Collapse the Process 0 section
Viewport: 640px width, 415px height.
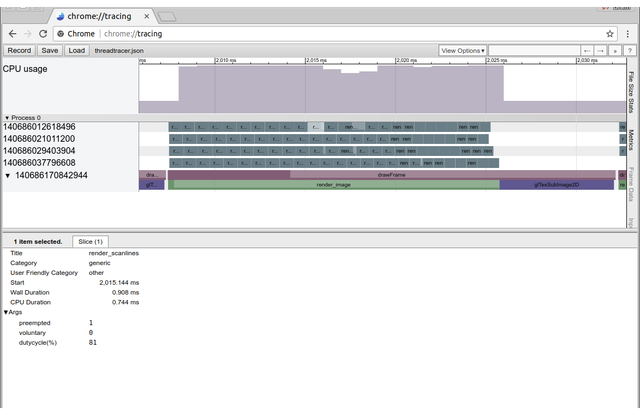pos(7,118)
